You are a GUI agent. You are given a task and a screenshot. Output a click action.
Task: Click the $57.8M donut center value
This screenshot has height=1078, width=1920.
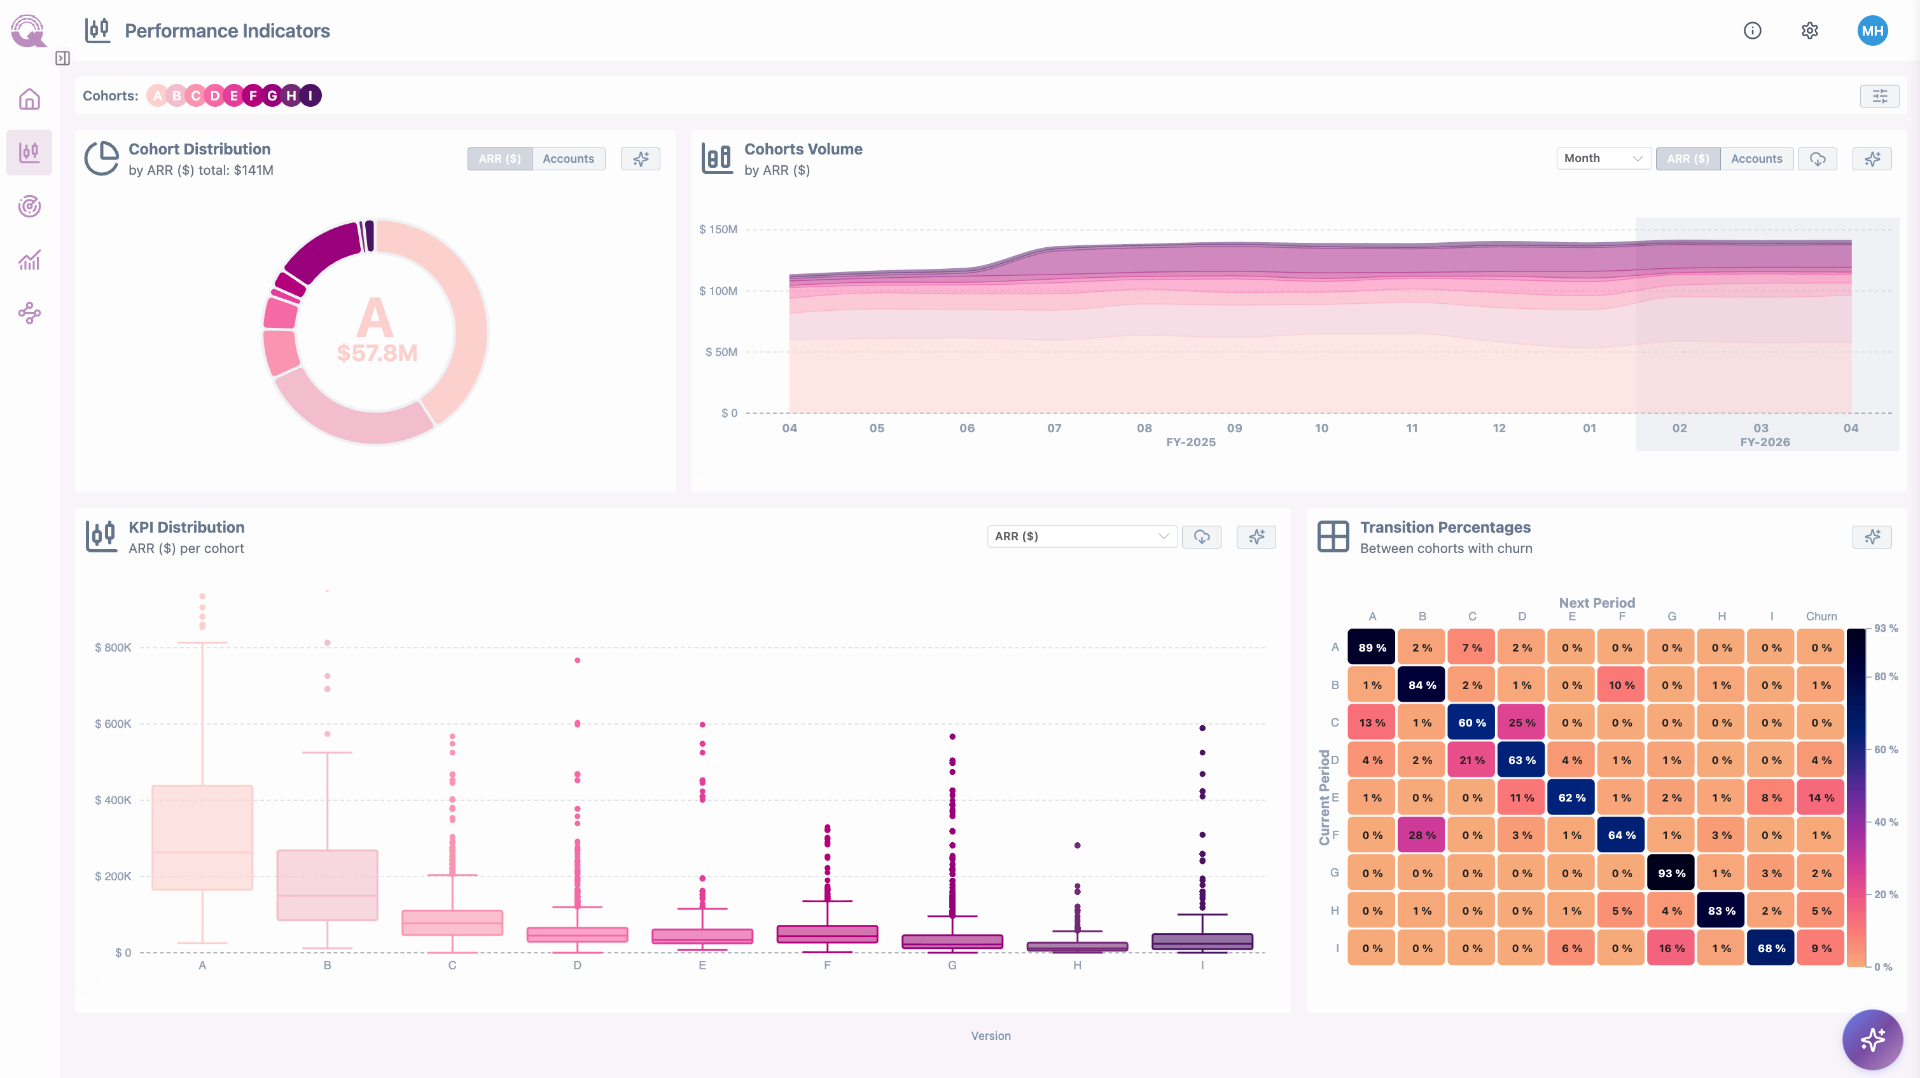click(x=377, y=353)
